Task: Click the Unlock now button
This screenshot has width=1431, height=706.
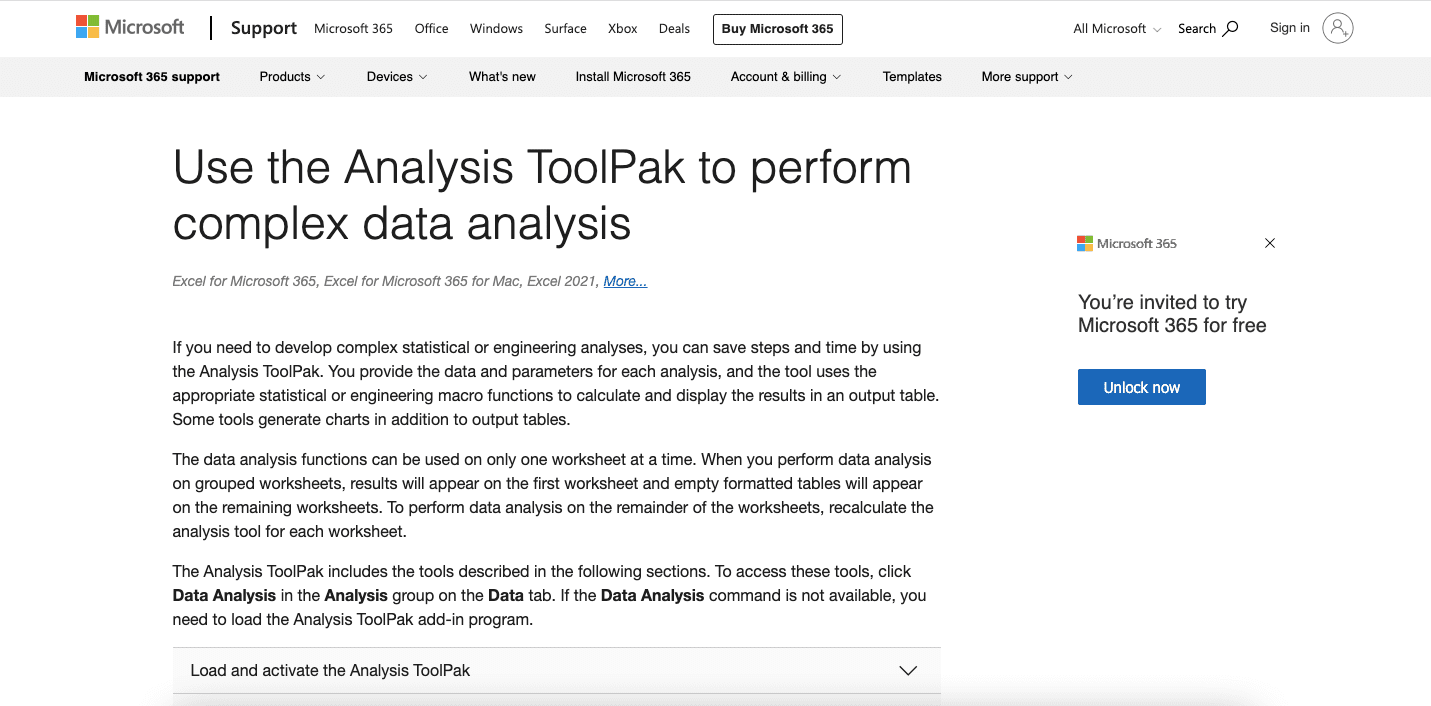Action: coord(1142,387)
